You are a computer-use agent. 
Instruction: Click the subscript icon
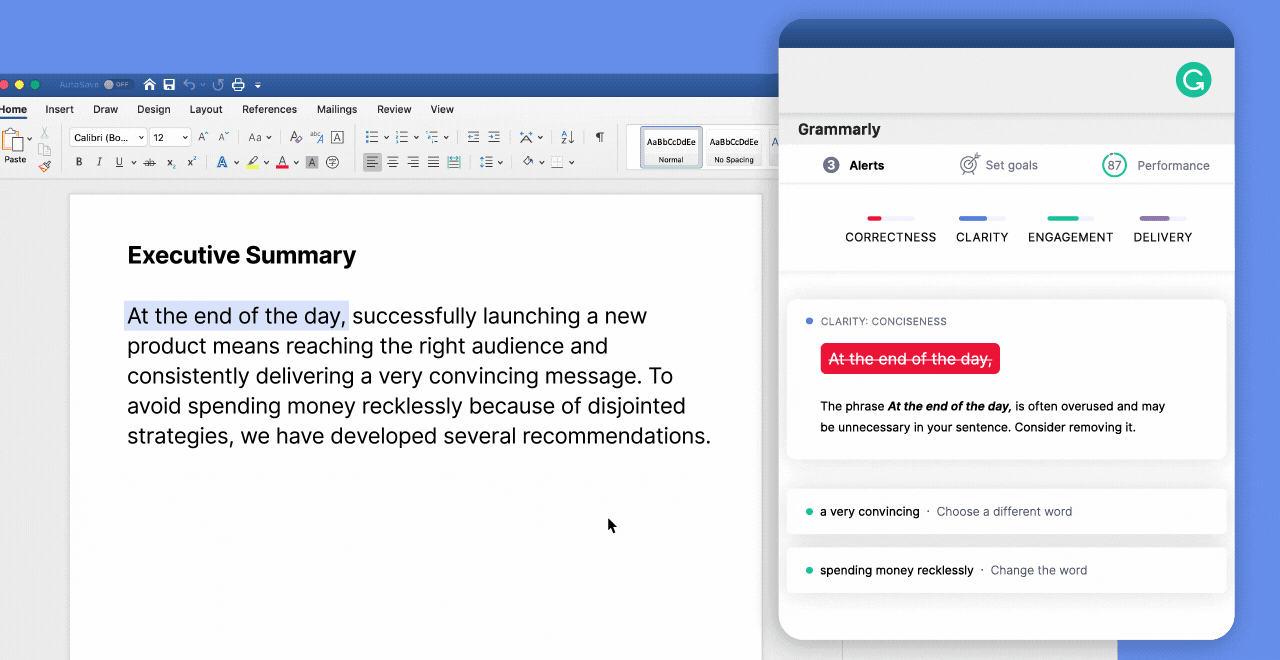[171, 161]
